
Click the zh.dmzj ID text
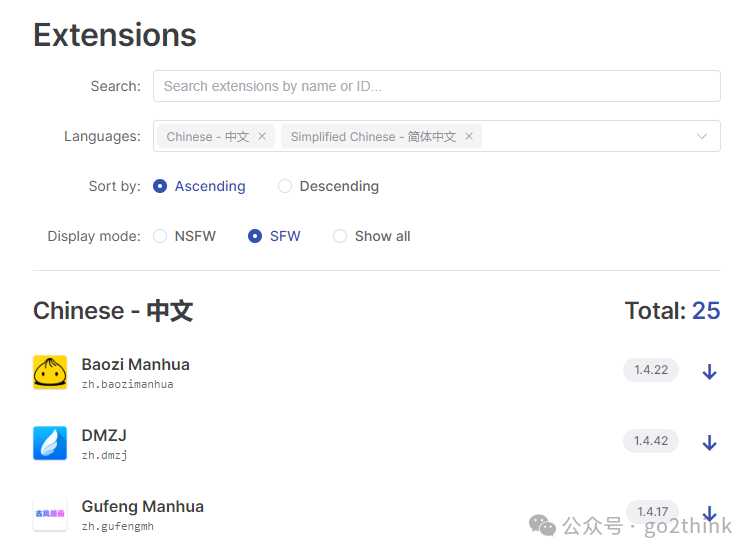click(104, 455)
